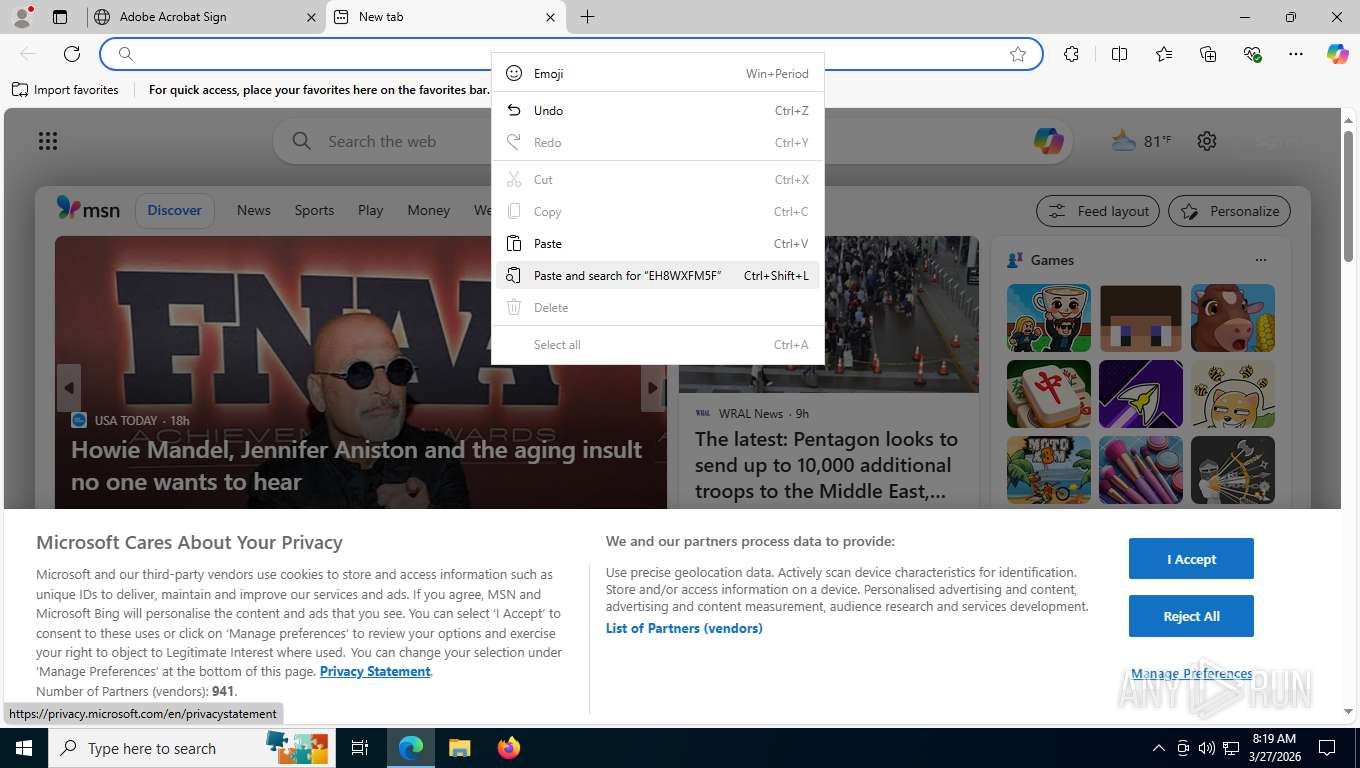
Task: Open the Sports feed tab
Action: tap(314, 210)
